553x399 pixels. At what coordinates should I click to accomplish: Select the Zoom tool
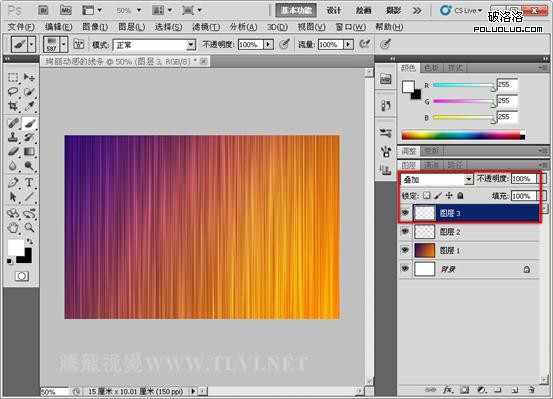pyautogui.click(x=29, y=228)
